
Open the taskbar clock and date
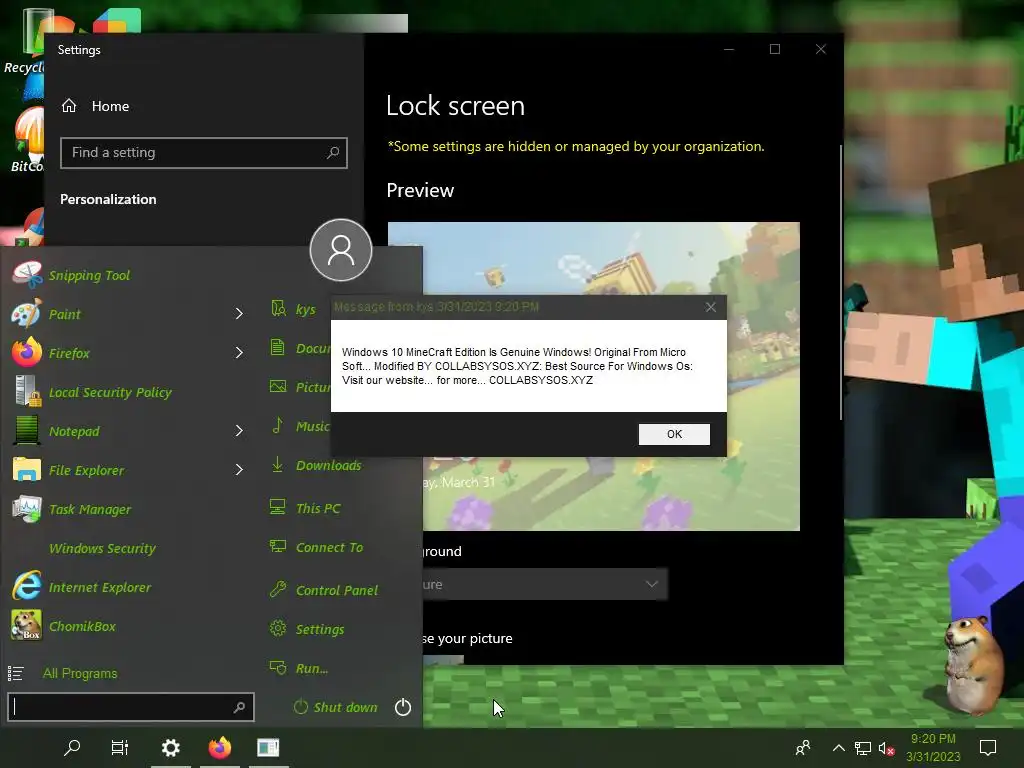[933, 748]
